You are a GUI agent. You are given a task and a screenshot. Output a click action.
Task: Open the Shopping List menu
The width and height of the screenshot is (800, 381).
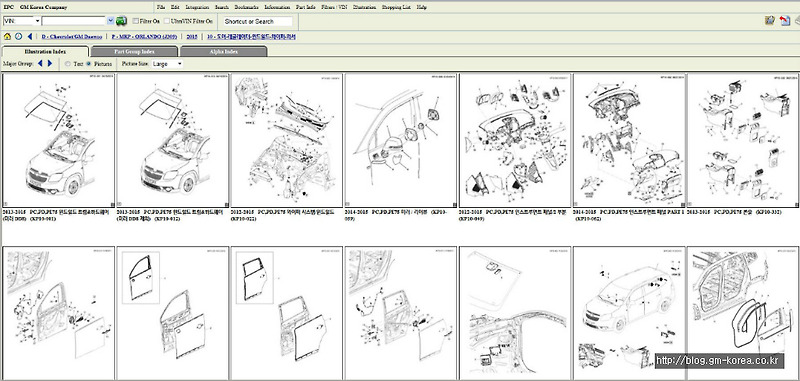(x=396, y=7)
